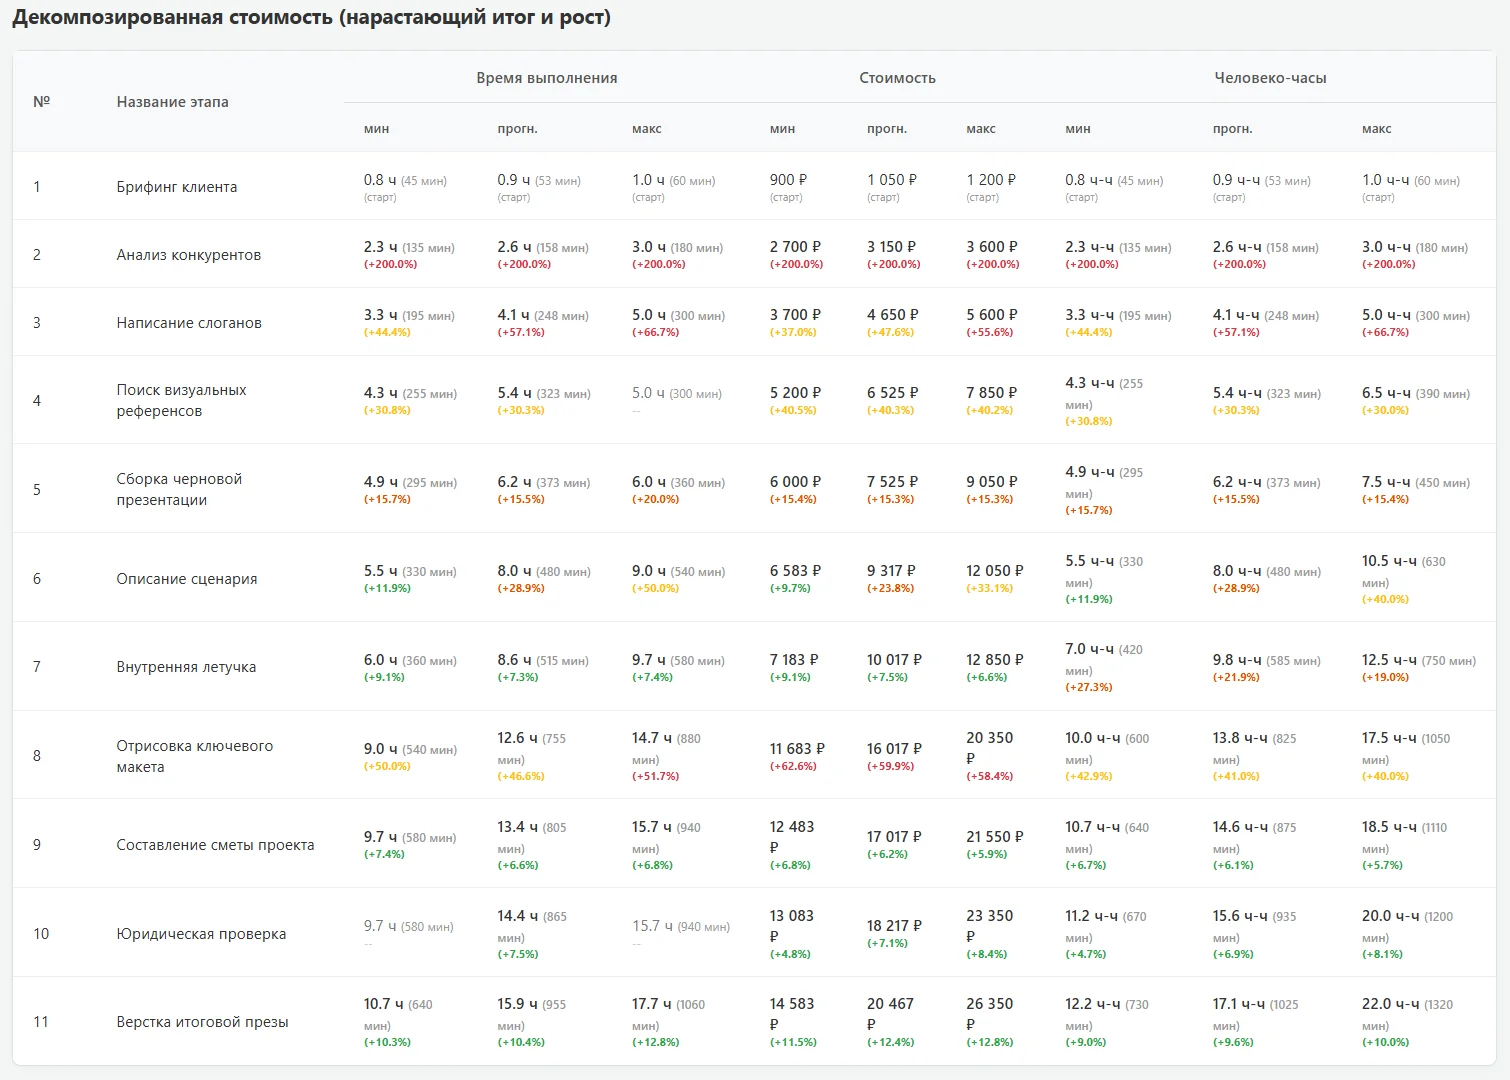Image resolution: width=1510 pixels, height=1080 pixels.
Task: Click the 'Время выполнения' column group header
Action: (x=546, y=78)
